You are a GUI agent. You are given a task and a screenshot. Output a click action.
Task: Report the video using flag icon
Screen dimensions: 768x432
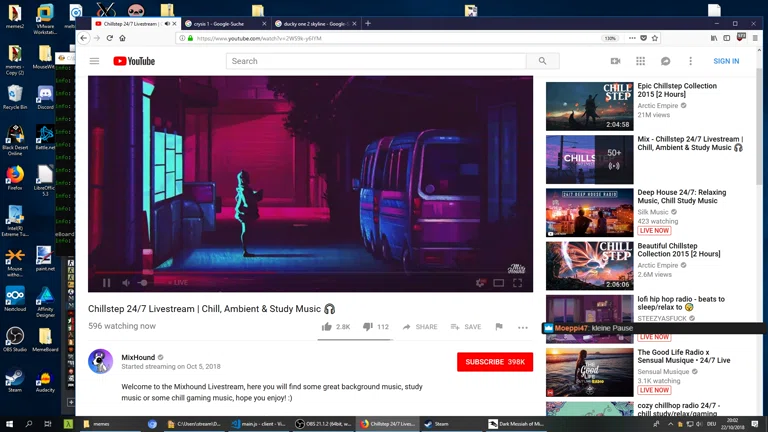pos(498,327)
